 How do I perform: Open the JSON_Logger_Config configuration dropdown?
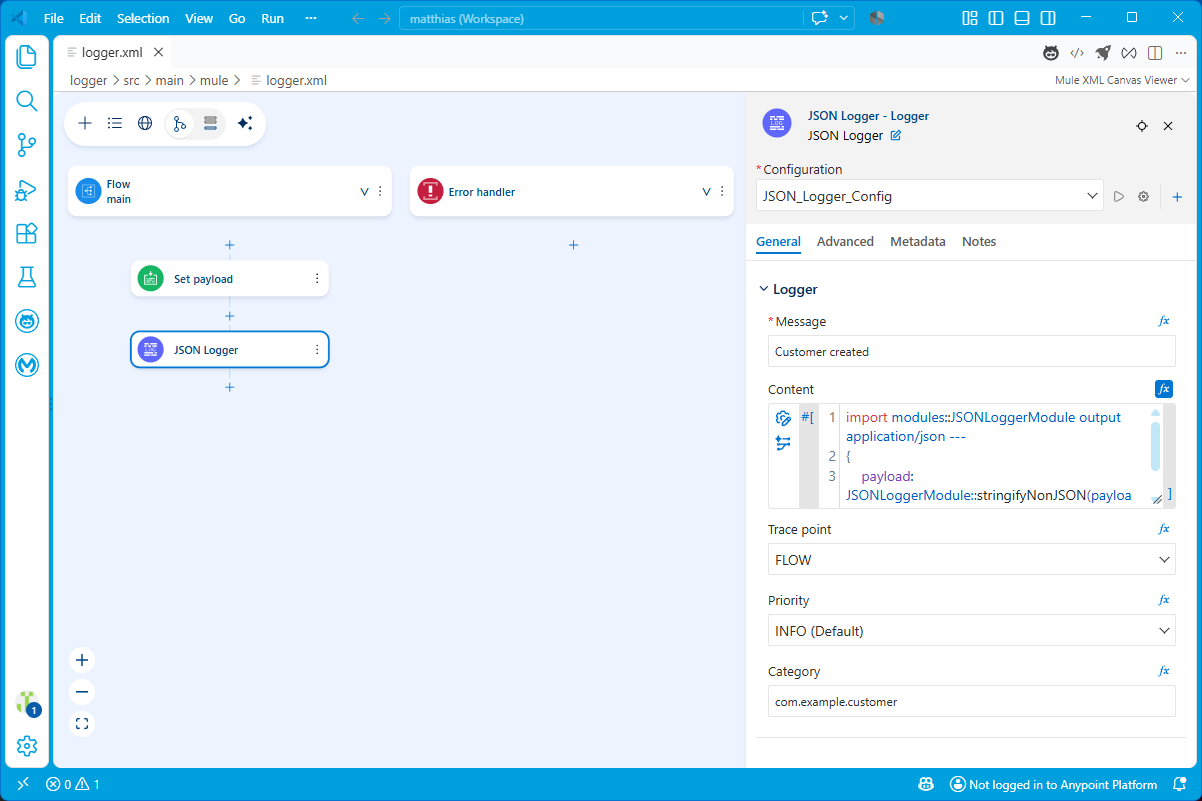(929, 196)
